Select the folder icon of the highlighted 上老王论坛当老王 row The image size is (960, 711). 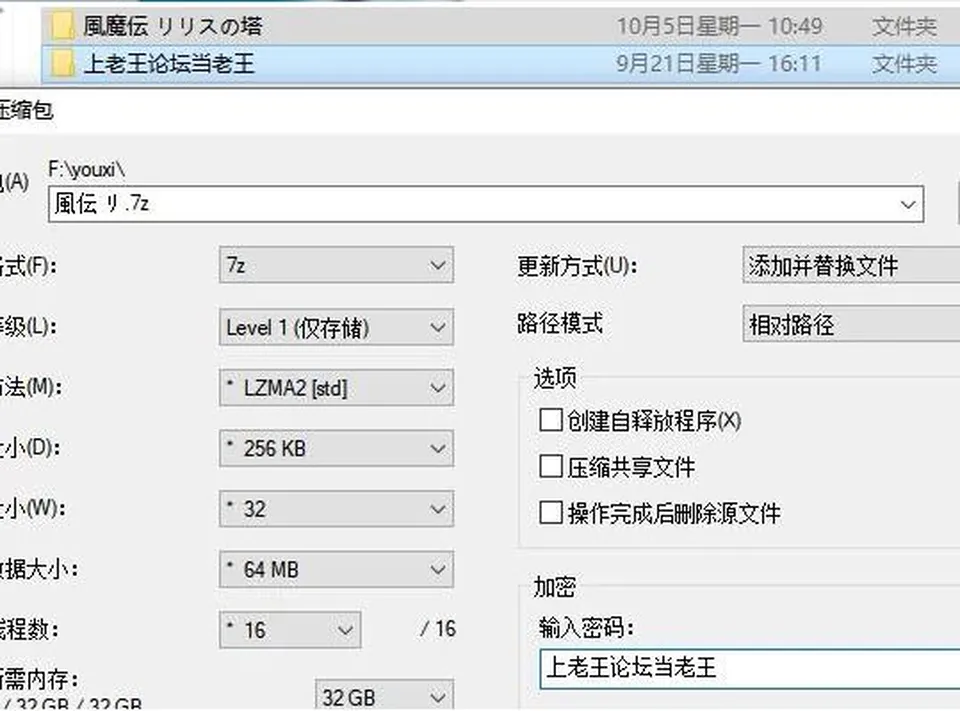[62, 64]
